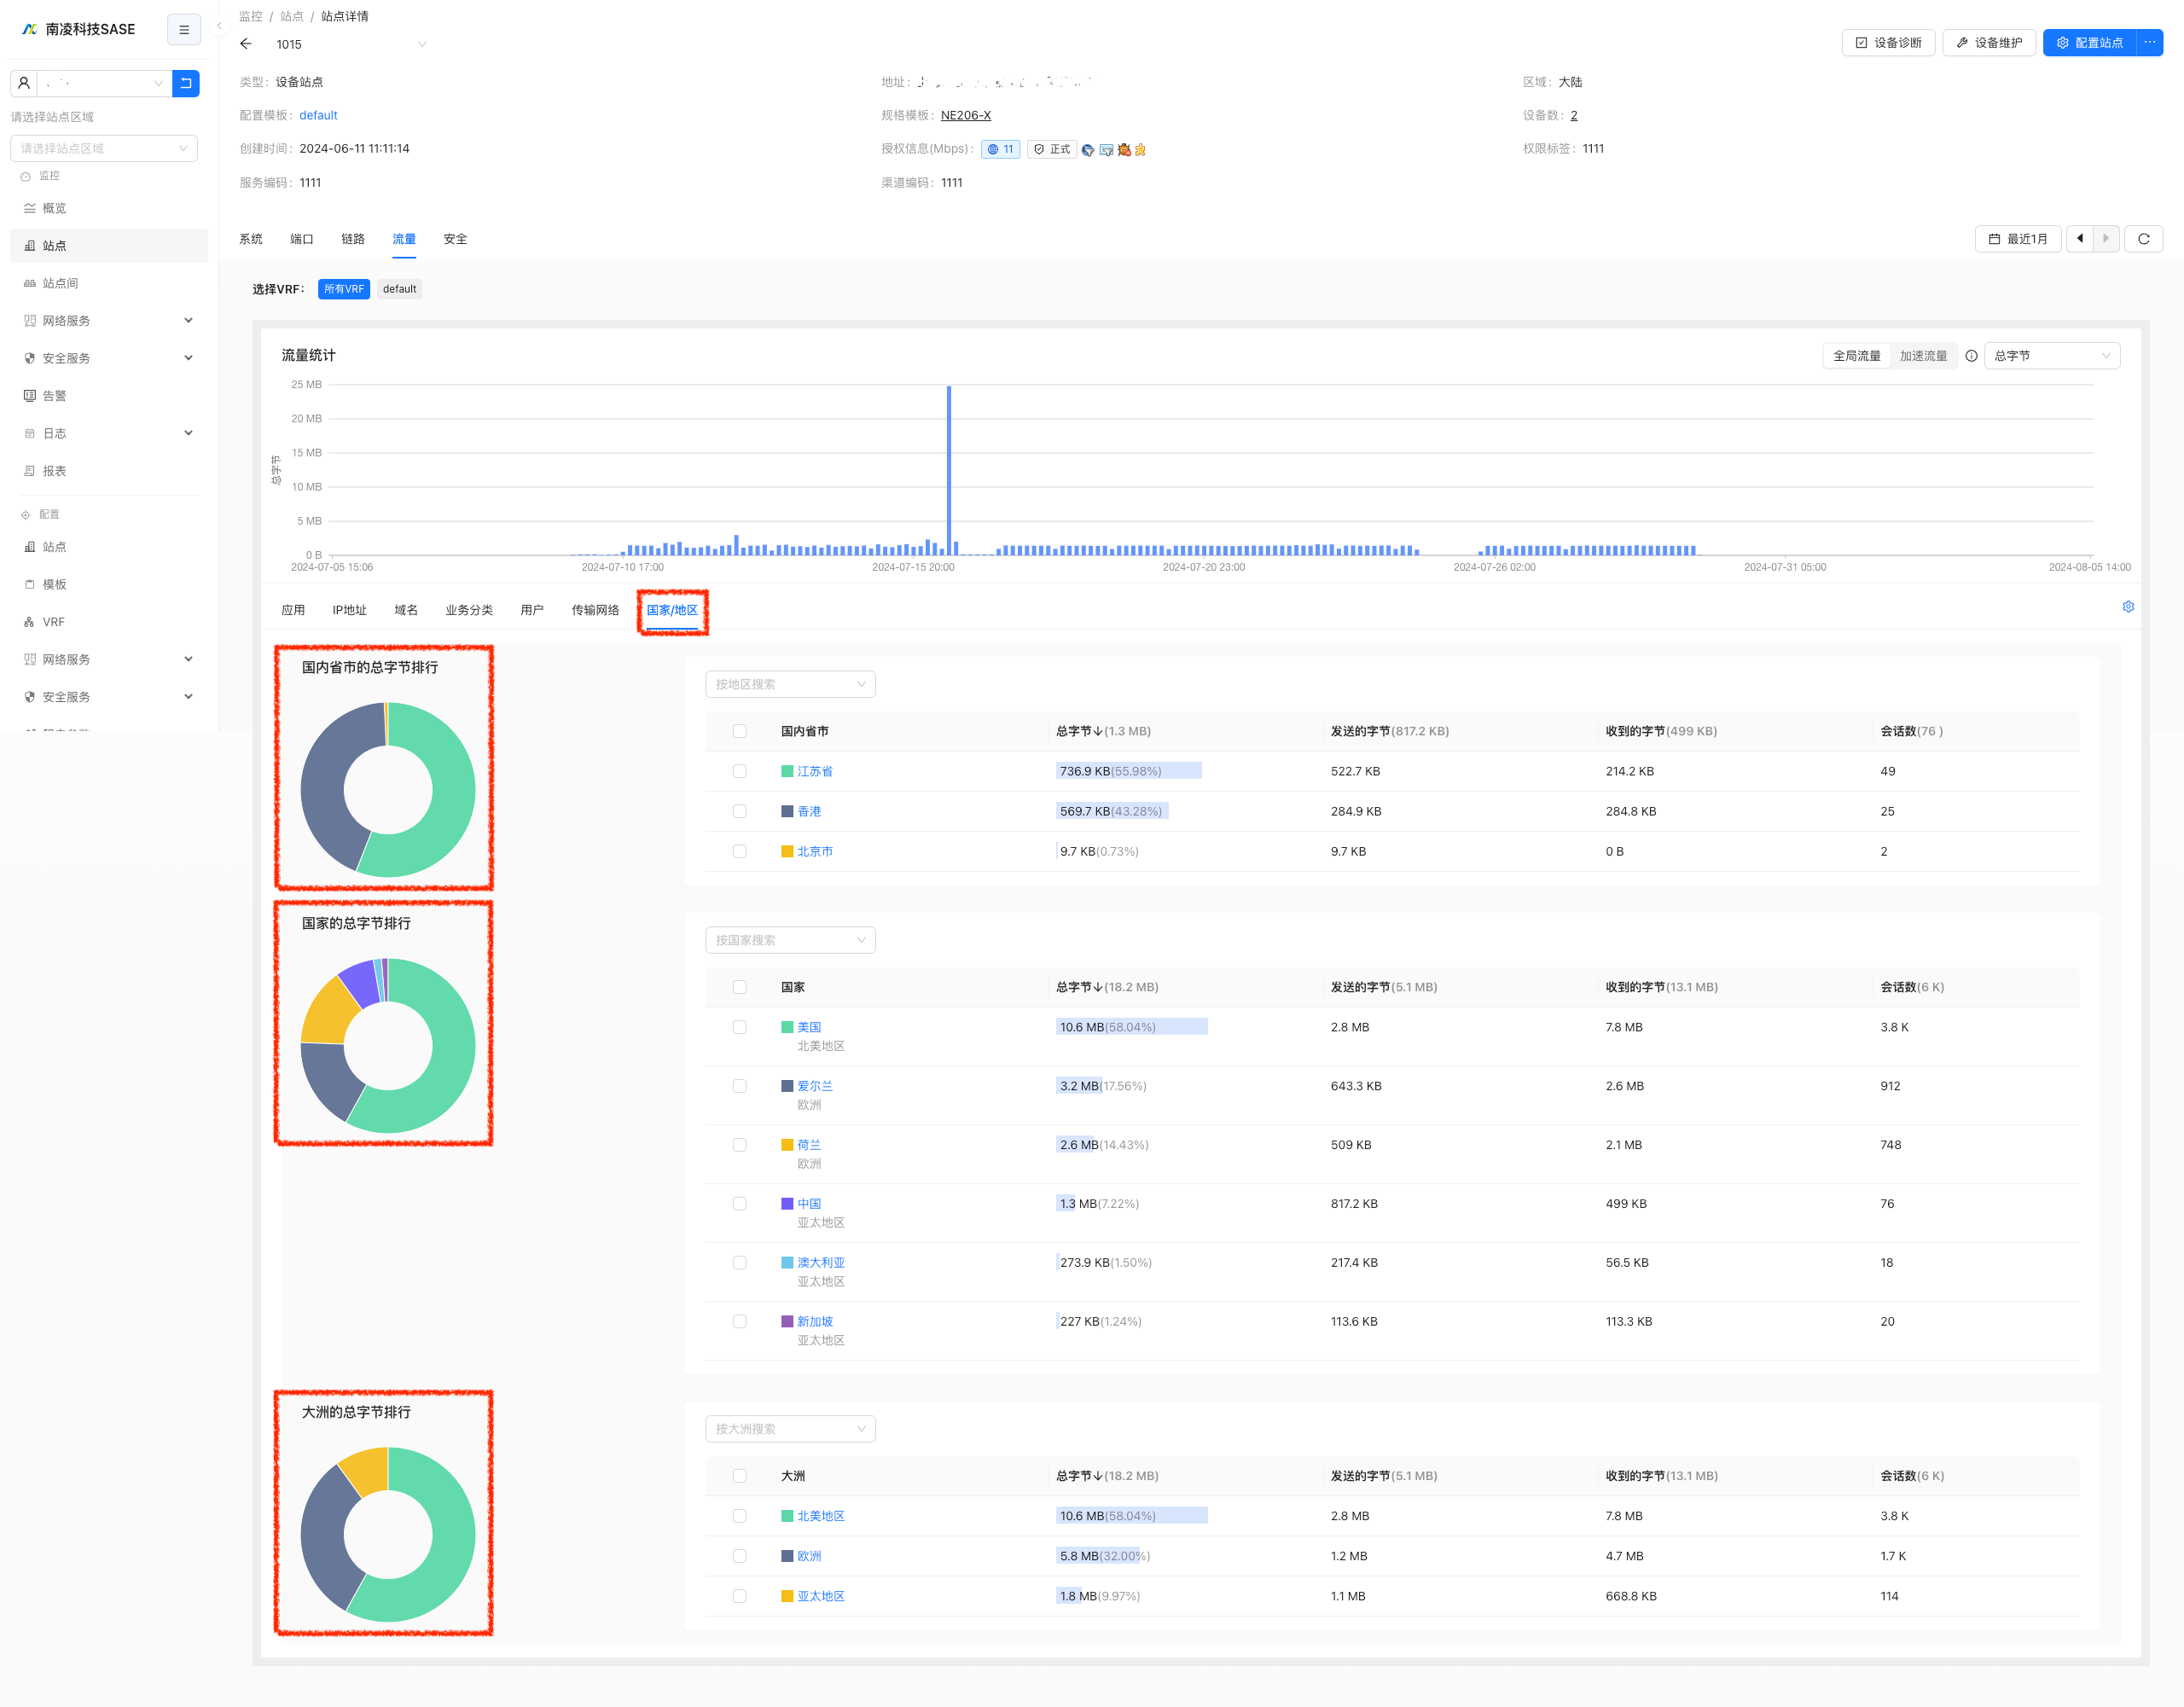The width and height of the screenshot is (2184, 1707).
Task: Open the more options ellipsis beside 配置站点
Action: pyautogui.click(x=2149, y=43)
